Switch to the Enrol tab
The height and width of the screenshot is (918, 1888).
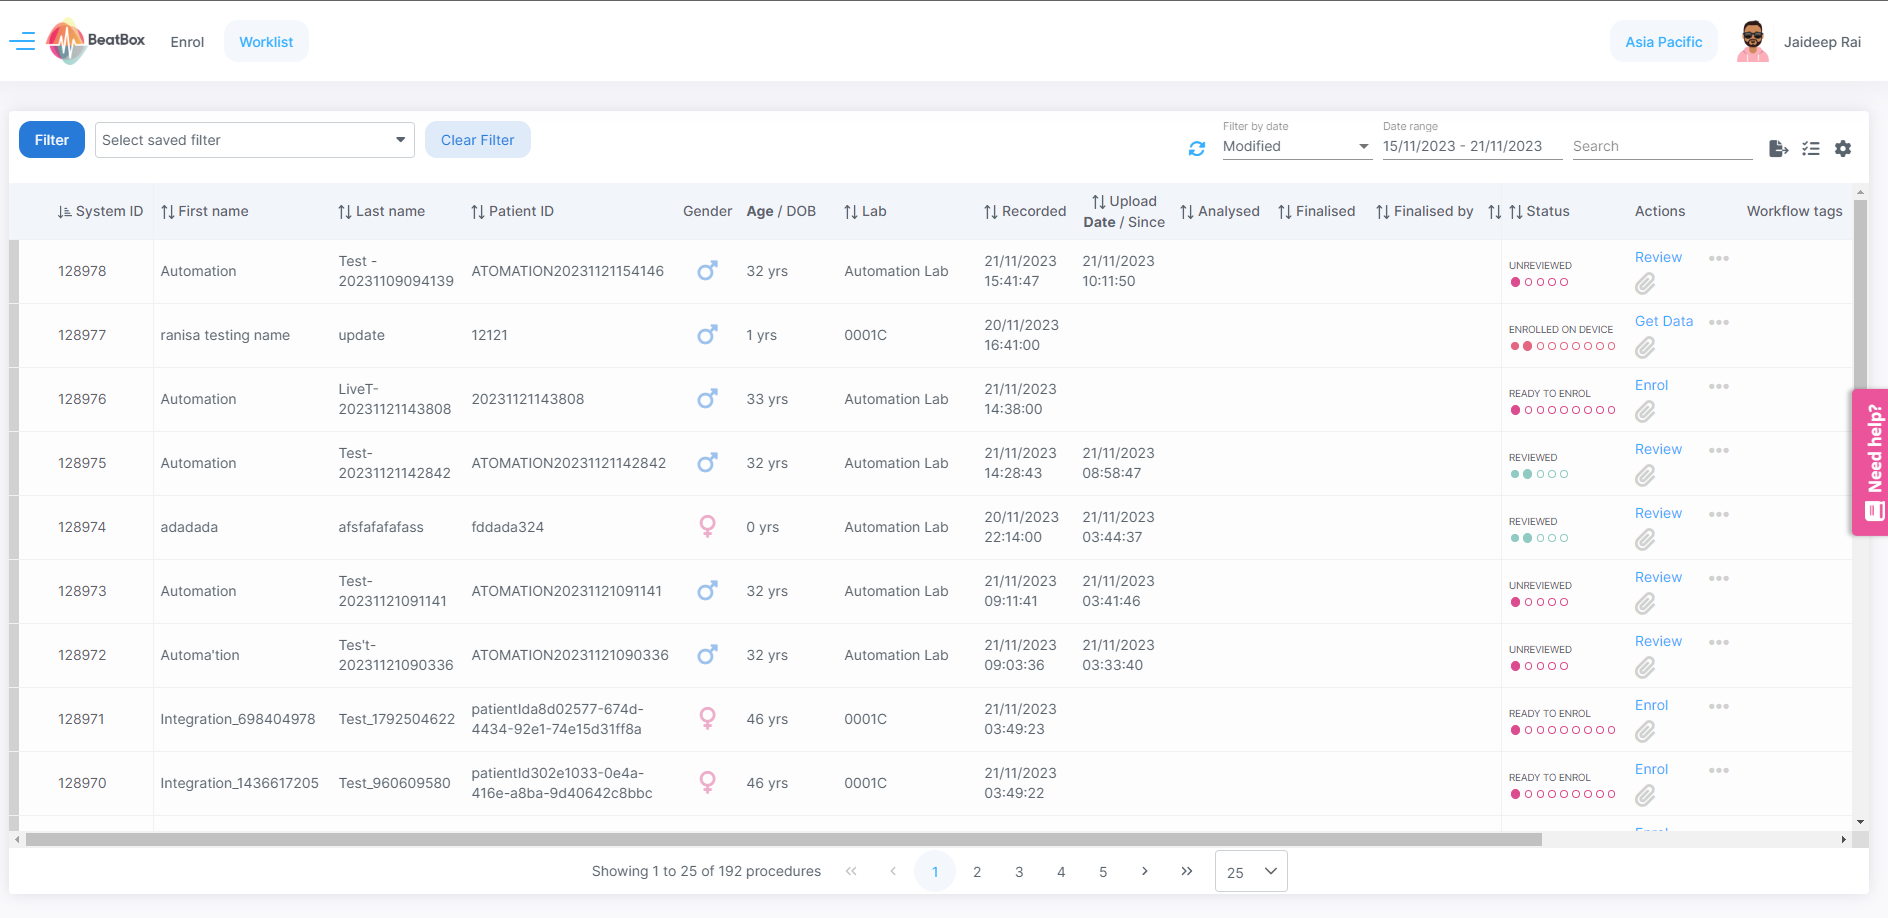187,42
